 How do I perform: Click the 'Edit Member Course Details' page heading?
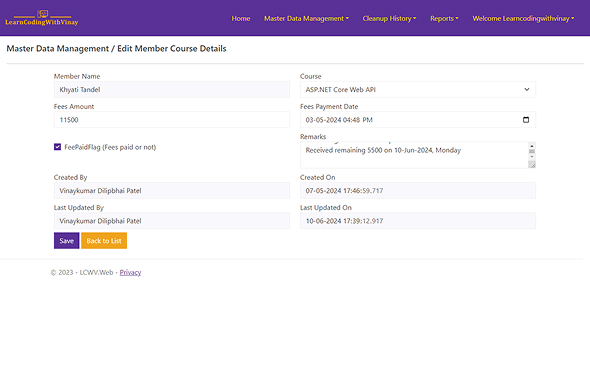point(172,49)
